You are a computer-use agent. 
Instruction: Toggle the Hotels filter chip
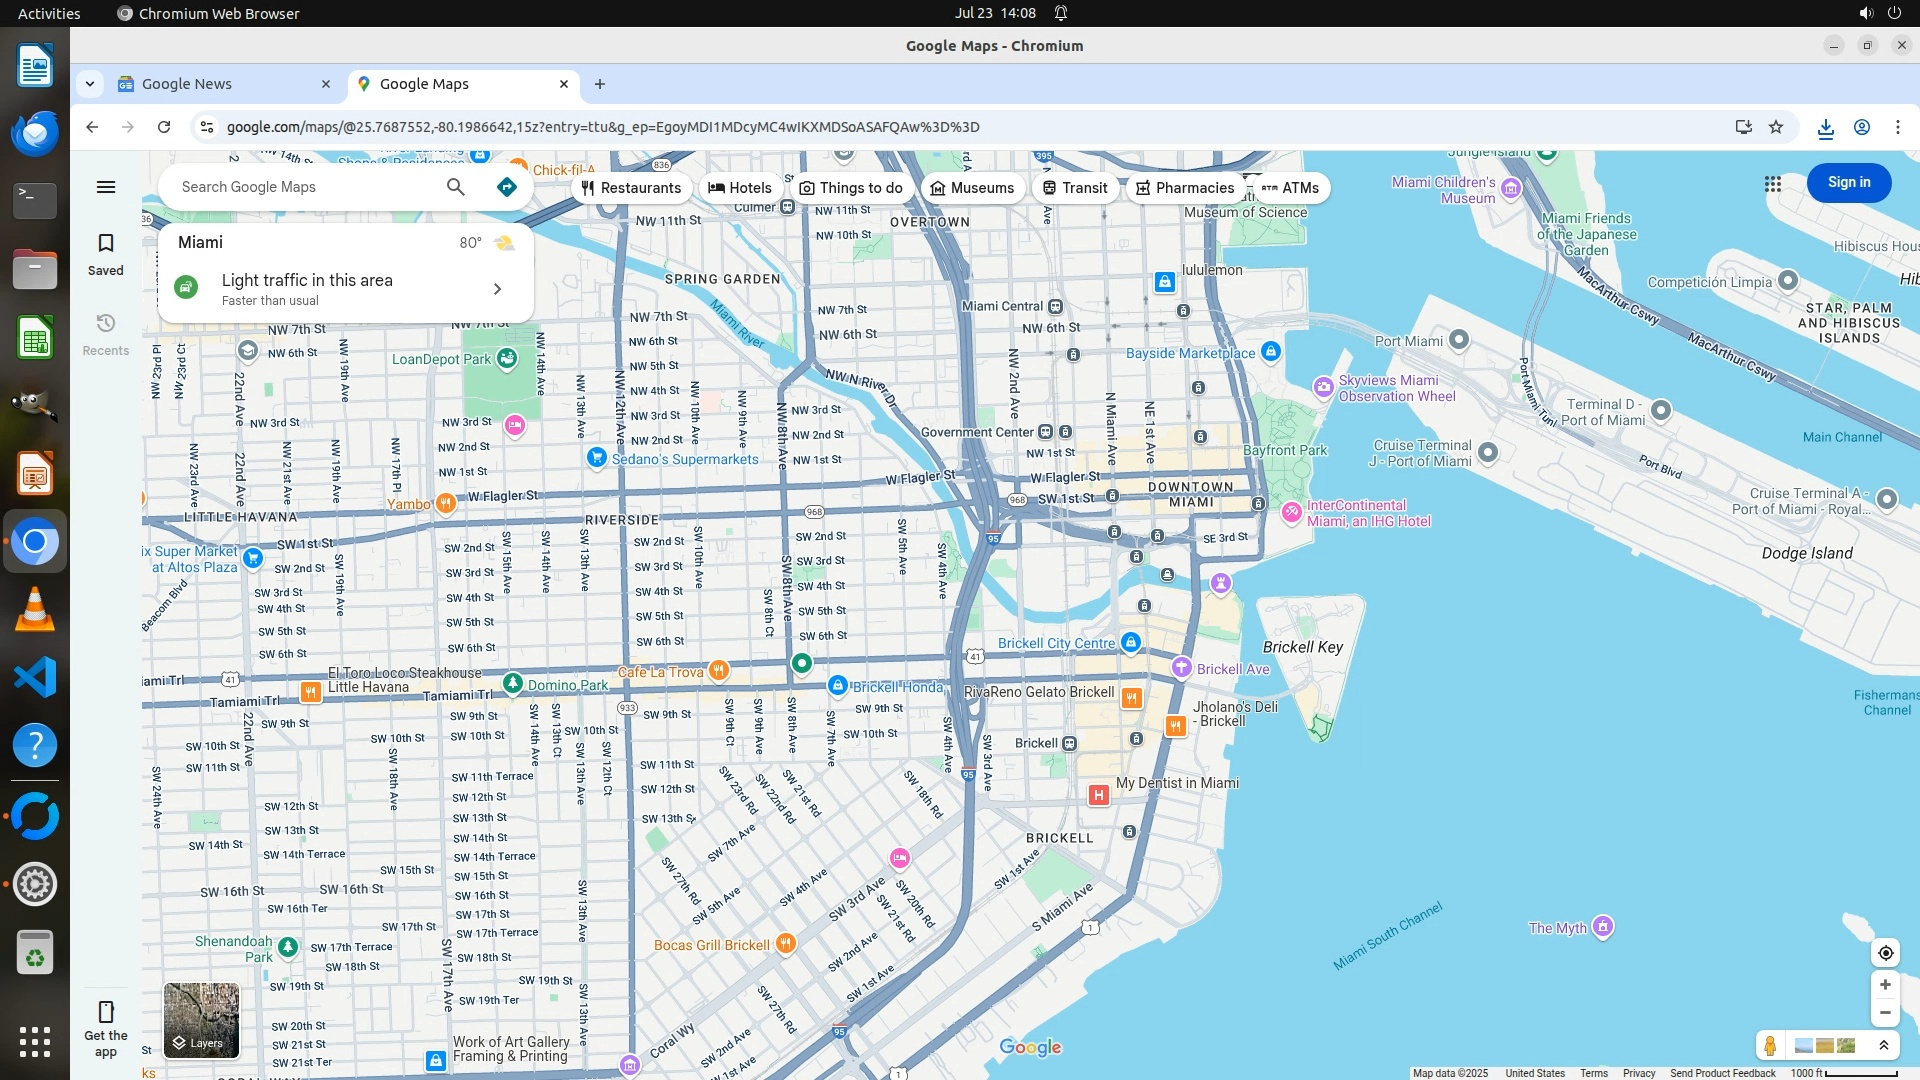click(740, 188)
